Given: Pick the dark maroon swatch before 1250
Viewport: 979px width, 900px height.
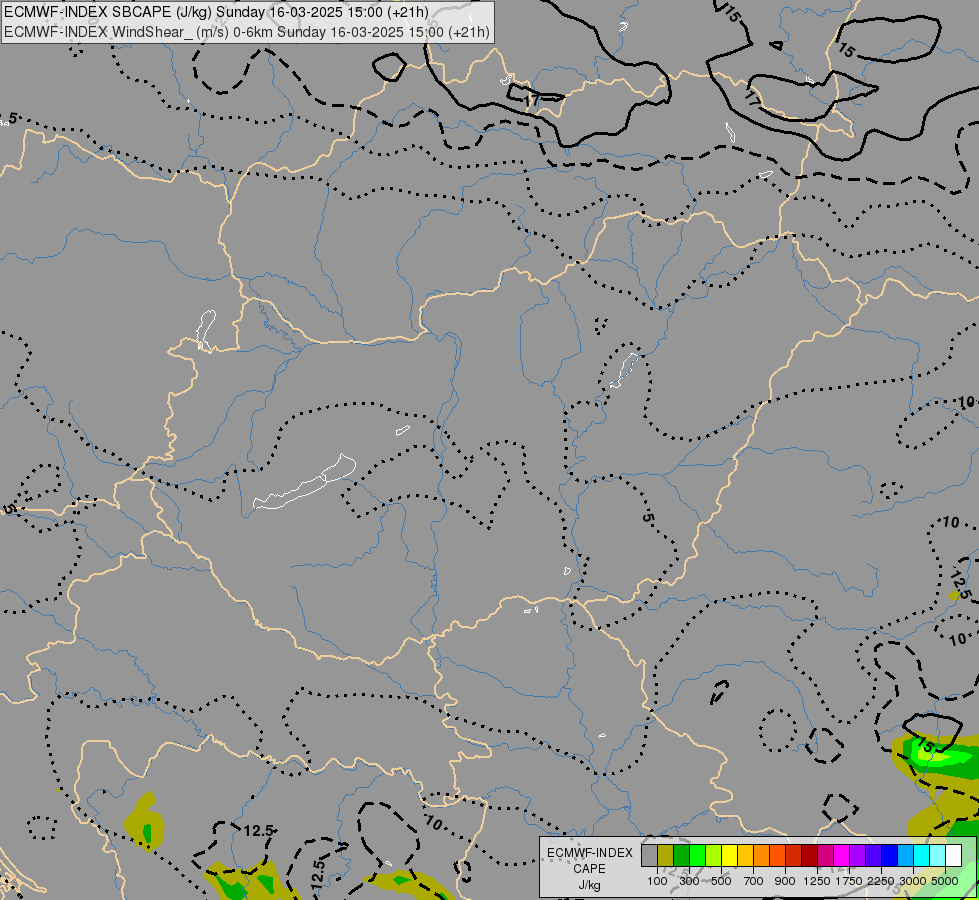Looking at the screenshot, I should (x=810, y=856).
